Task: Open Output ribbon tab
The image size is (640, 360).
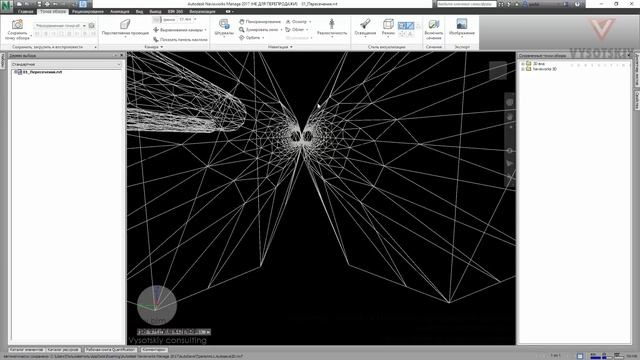Action: 155,11
